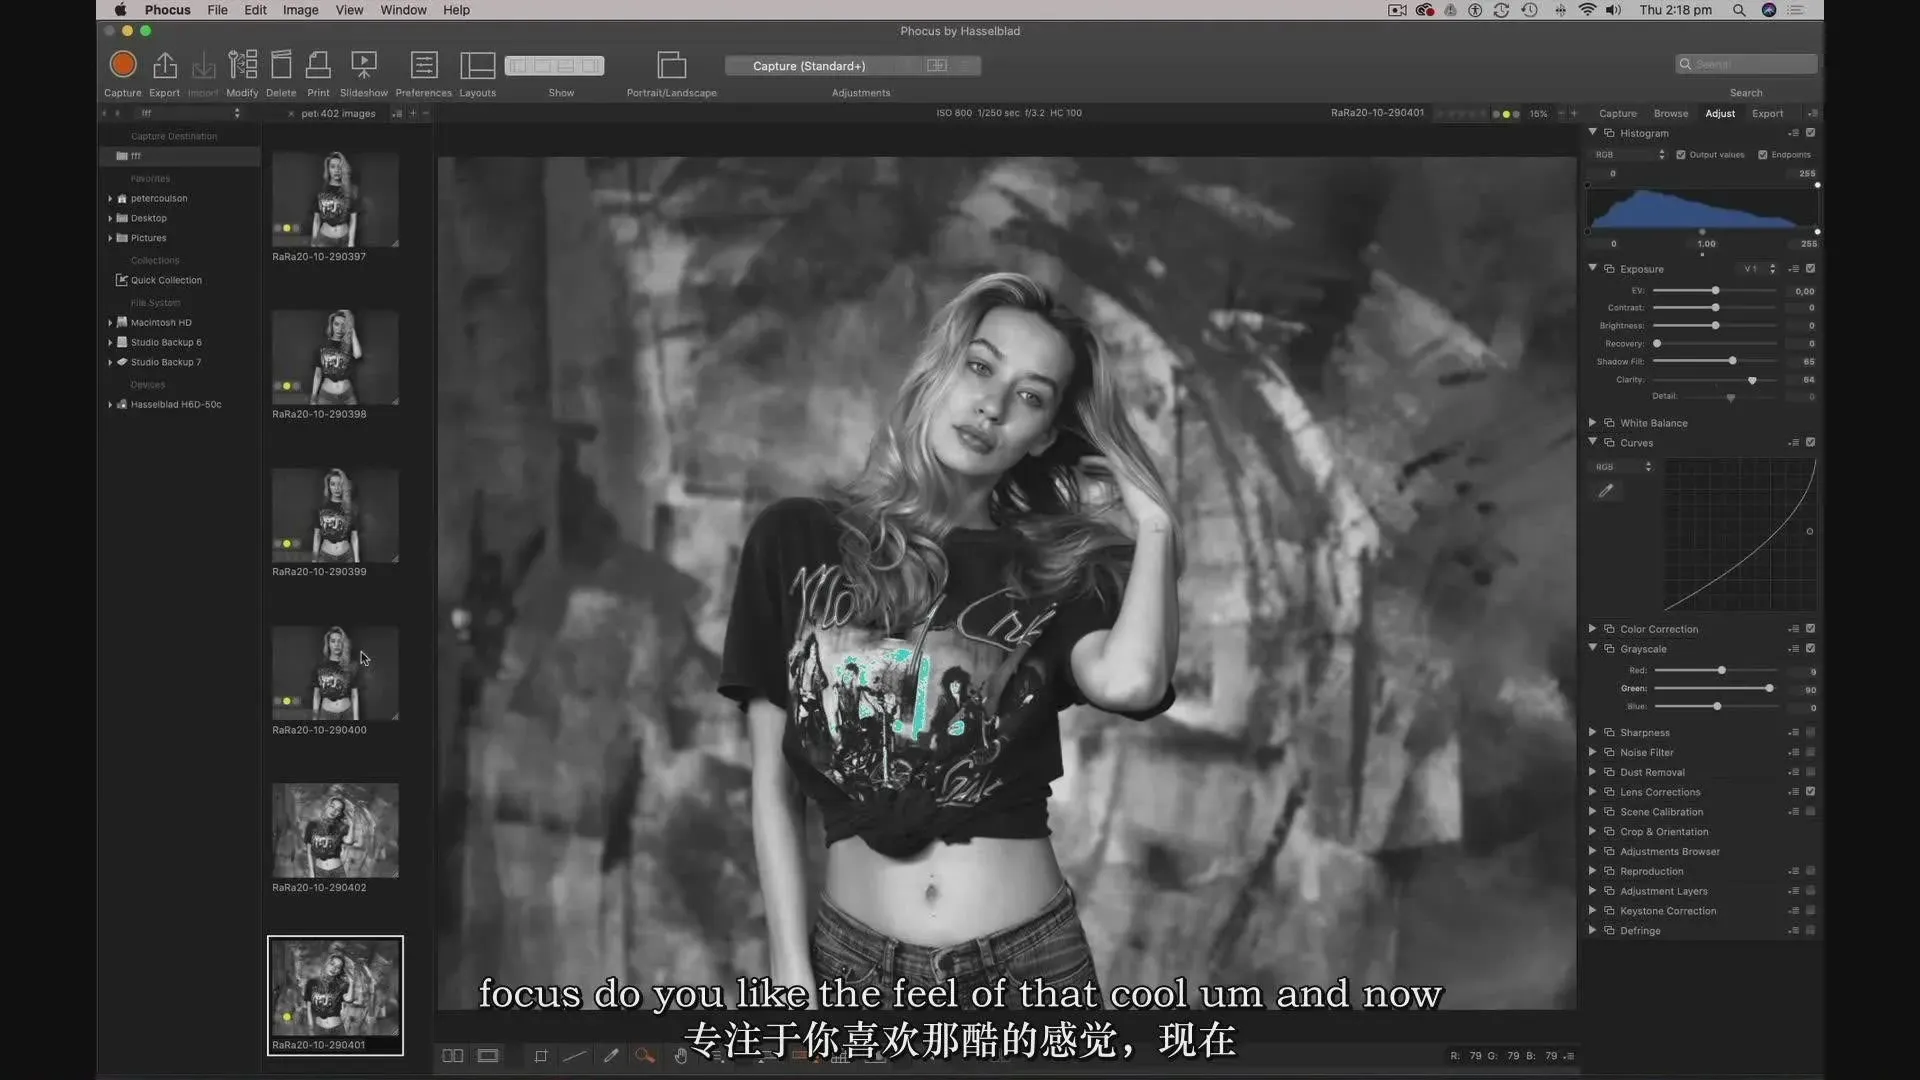Expand the Keystone Correction panel
Screen dimensions: 1920x1080
[1593, 911]
